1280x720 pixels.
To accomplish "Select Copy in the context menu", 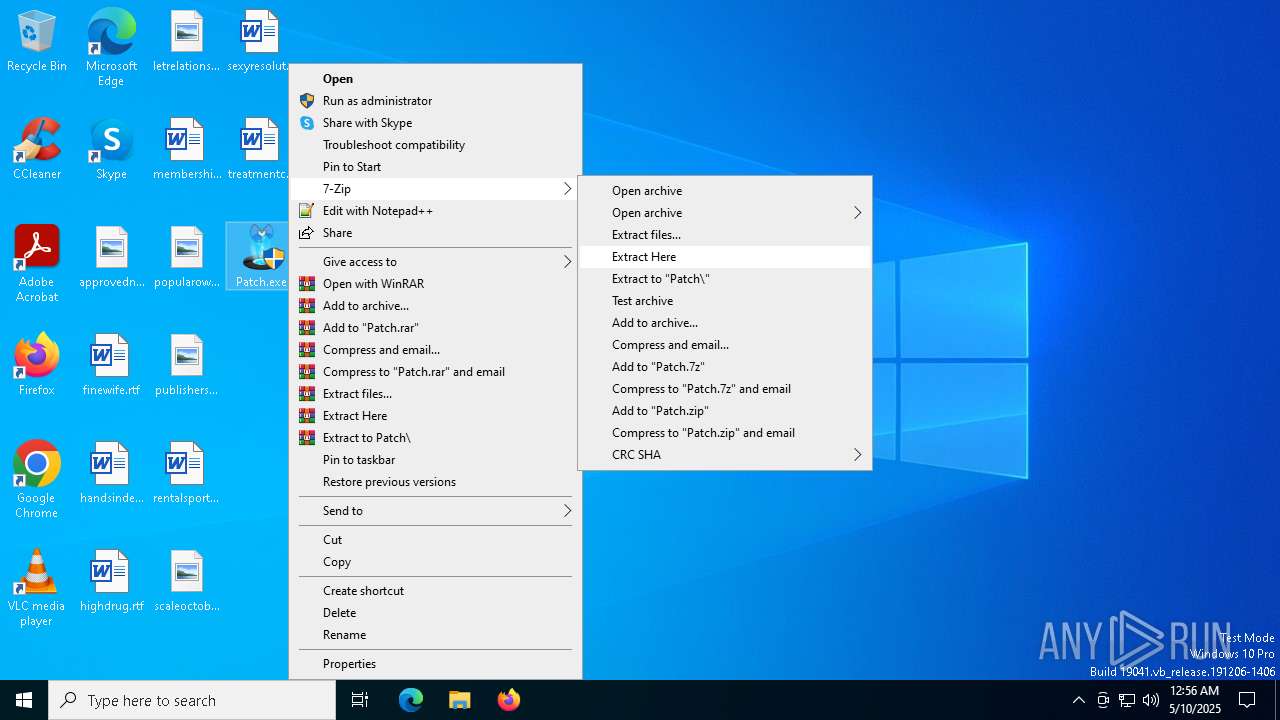I will (435, 562).
